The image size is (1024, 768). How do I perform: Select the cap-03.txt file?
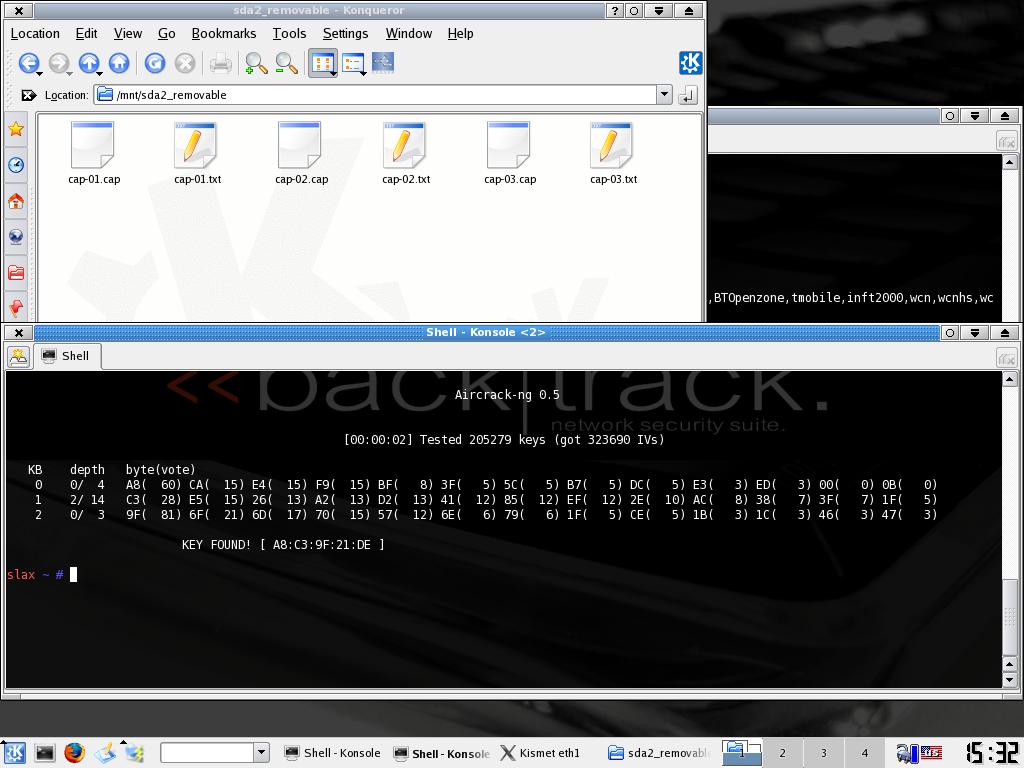pos(613,153)
